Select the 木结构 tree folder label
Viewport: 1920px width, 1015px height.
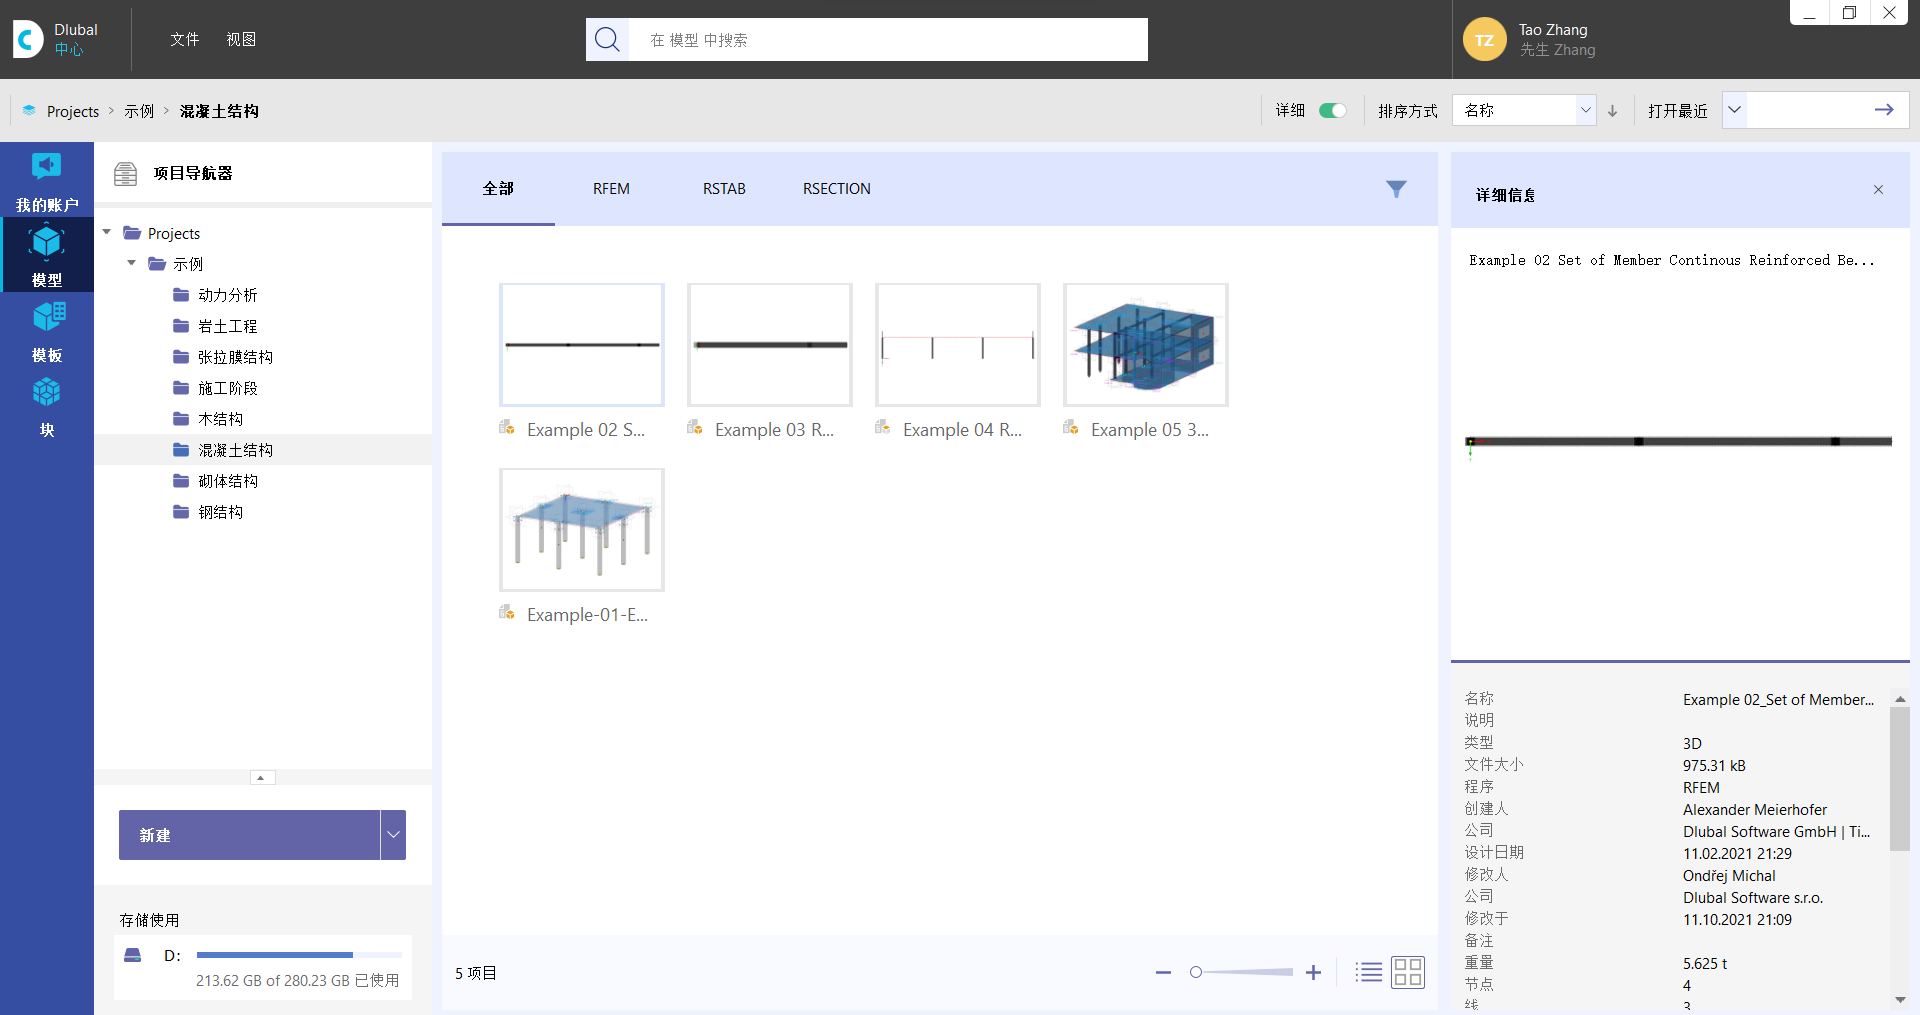pos(220,419)
